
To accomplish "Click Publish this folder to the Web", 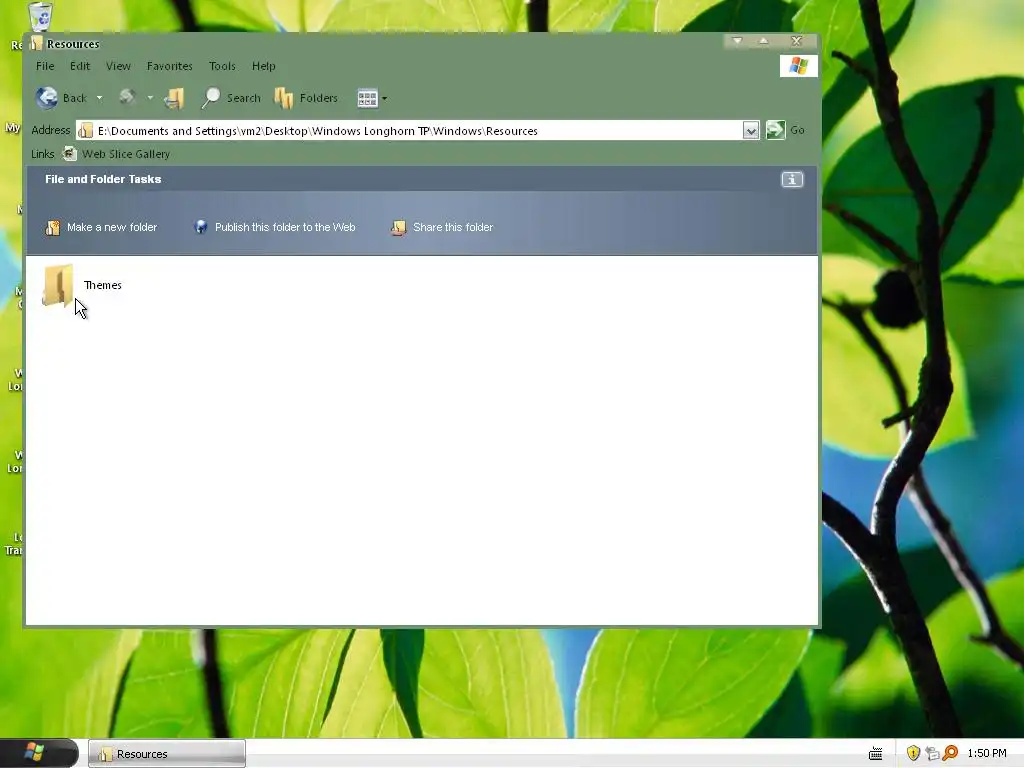I will coord(275,227).
